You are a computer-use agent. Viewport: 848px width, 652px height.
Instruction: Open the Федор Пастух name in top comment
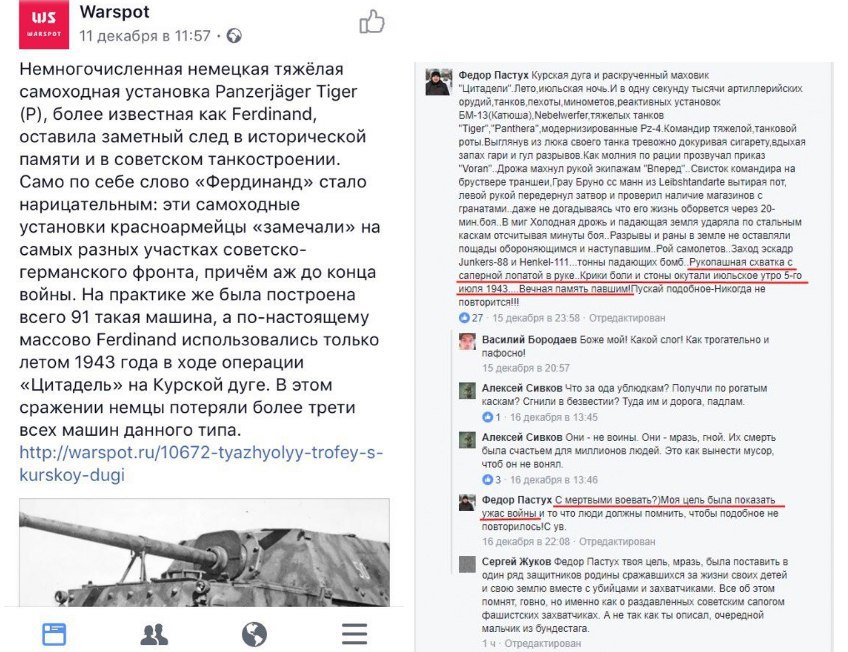(x=494, y=75)
